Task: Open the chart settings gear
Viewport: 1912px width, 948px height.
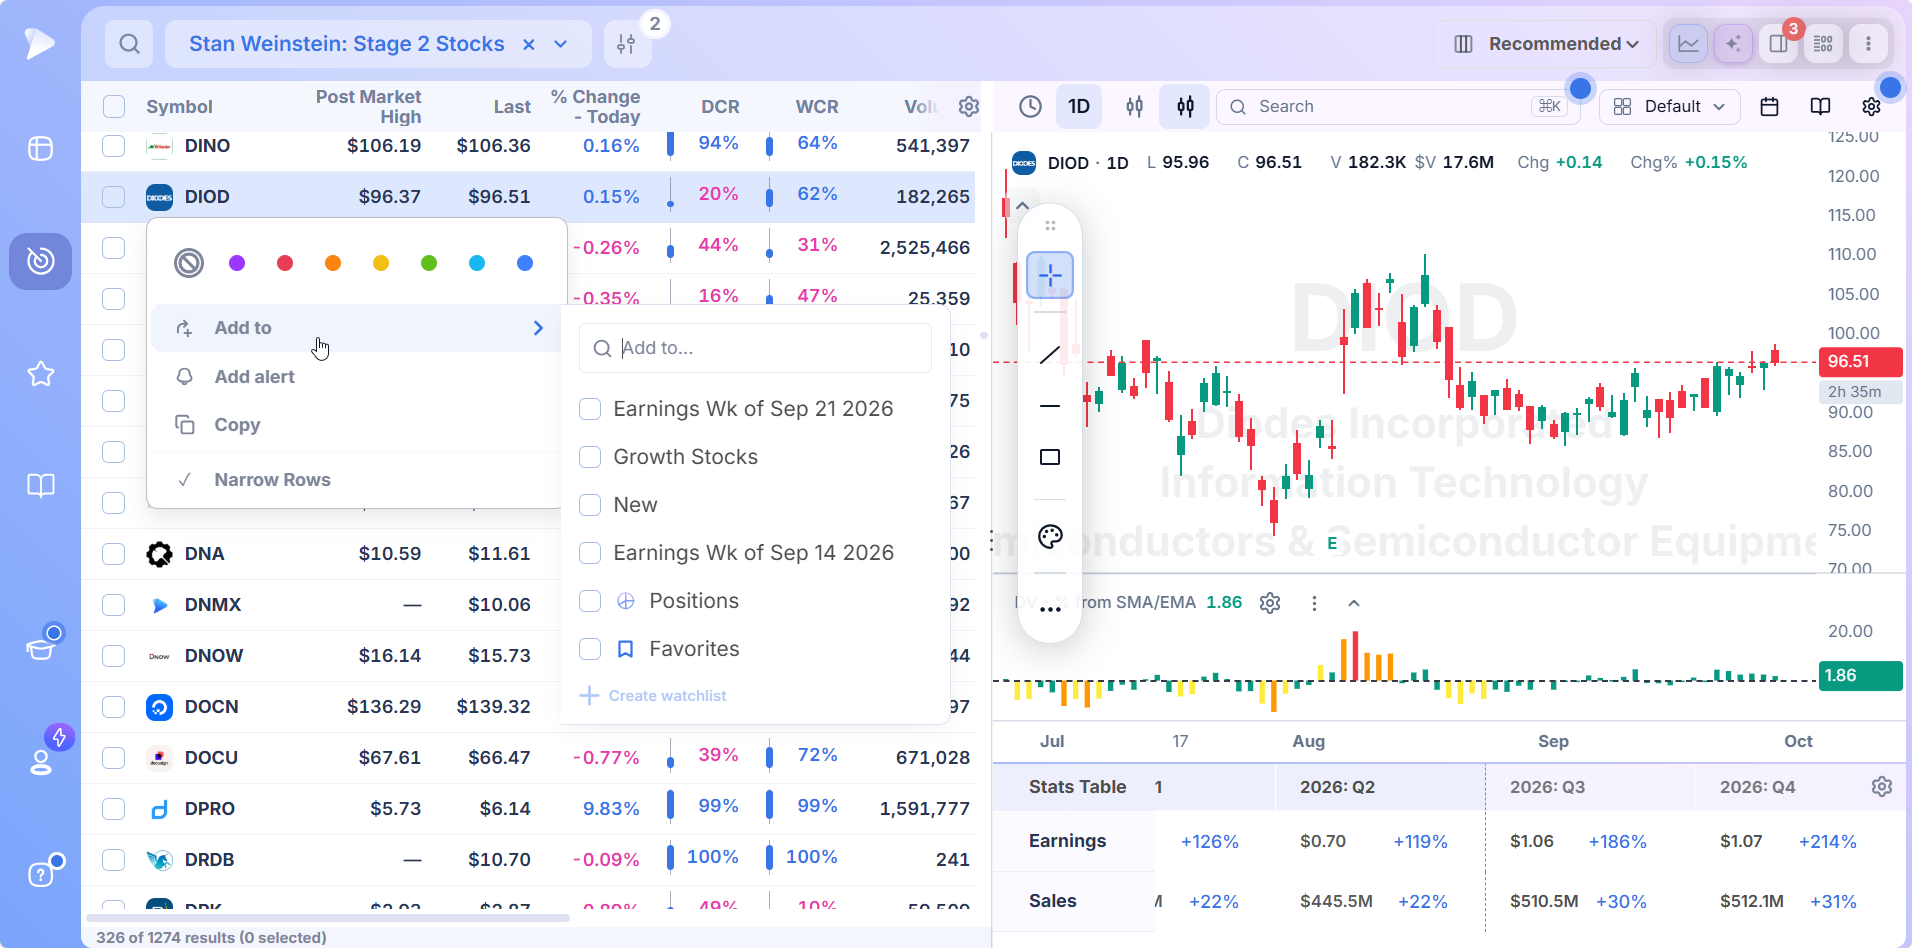Action: point(1872,106)
